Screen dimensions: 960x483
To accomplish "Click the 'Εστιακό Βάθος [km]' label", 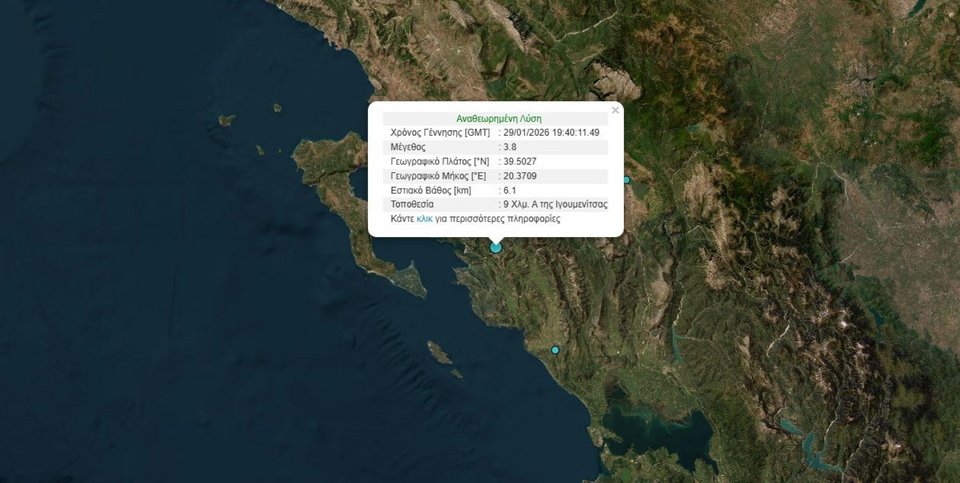I will [430, 190].
